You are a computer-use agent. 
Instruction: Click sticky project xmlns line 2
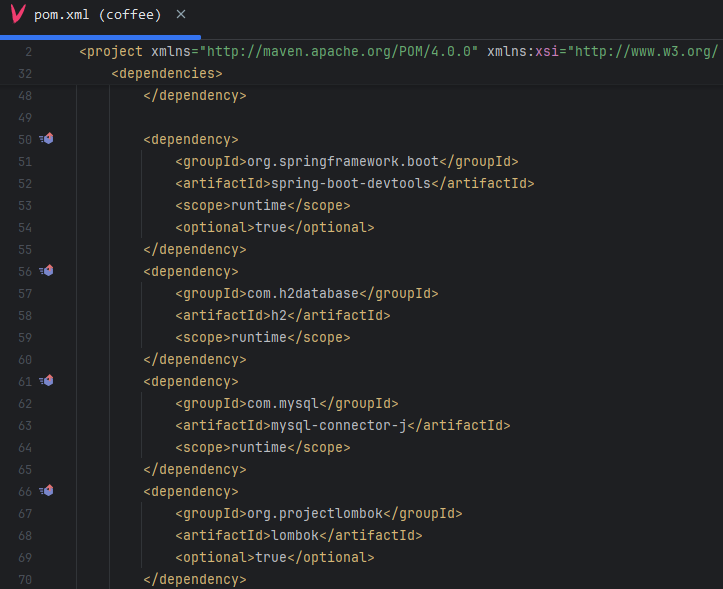pos(399,51)
